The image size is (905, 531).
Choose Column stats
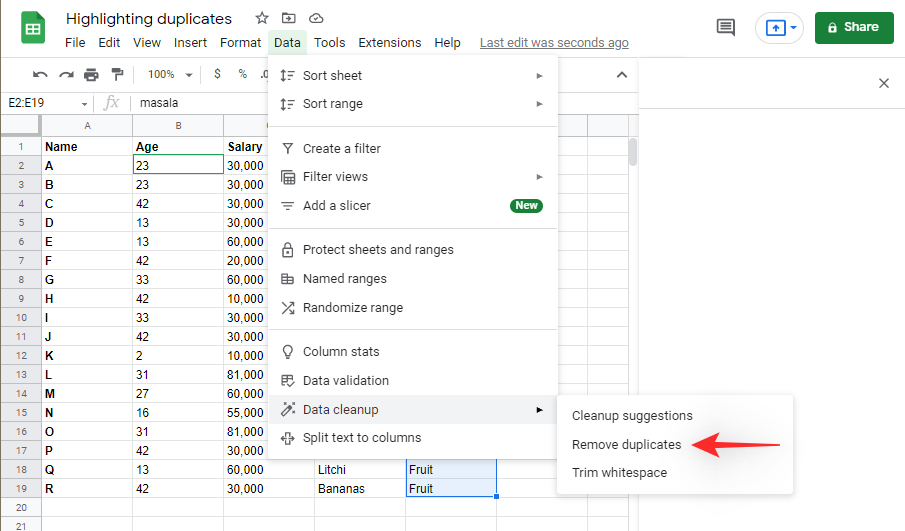[x=413, y=351]
